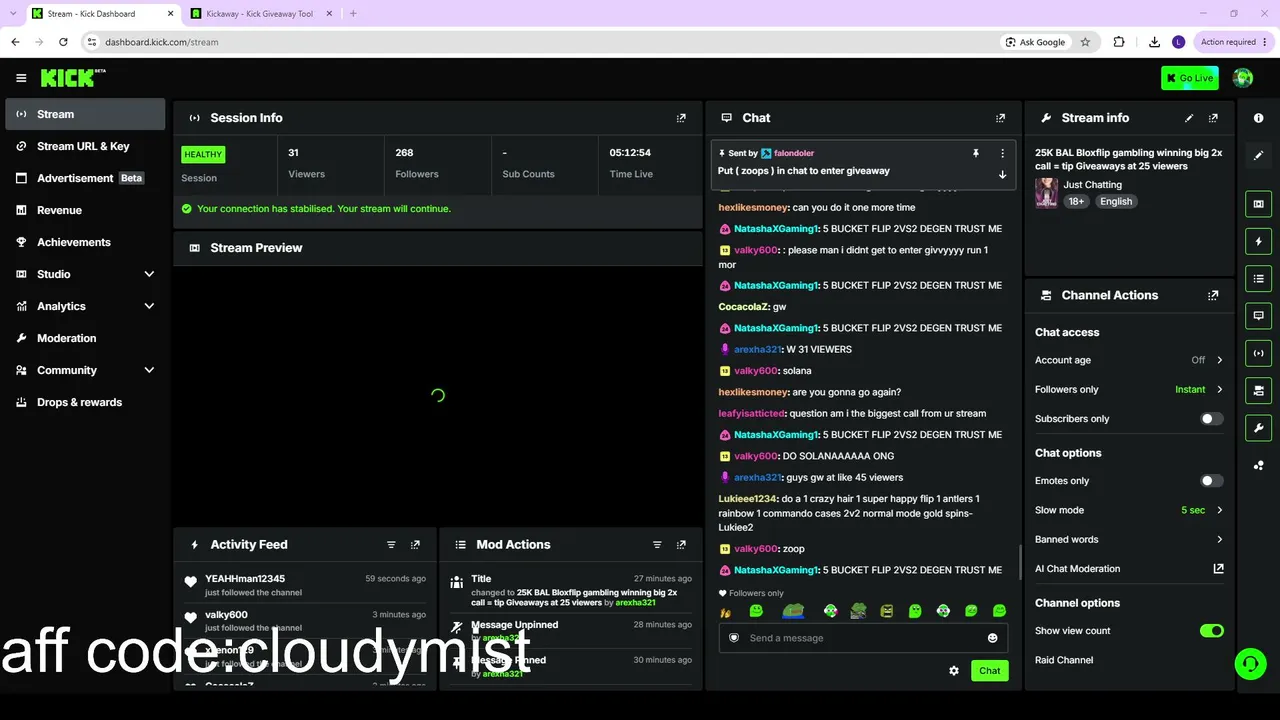Open Account age setting options
The height and width of the screenshot is (720, 1280).
[1129, 360]
